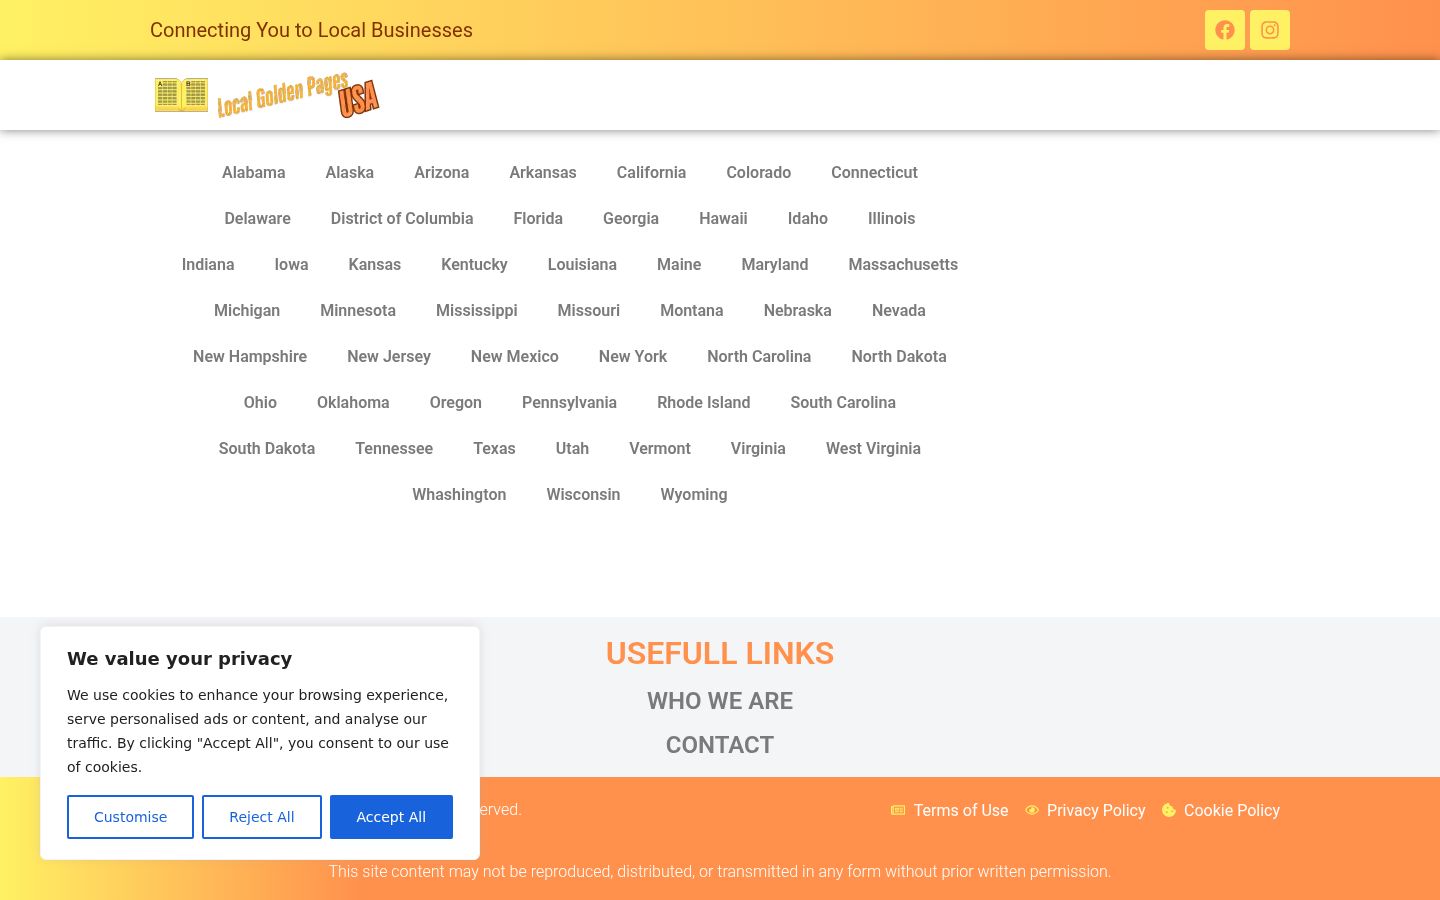1440x900 pixels.
Task: Choose Michigan in the state menu
Action: click(x=247, y=310)
